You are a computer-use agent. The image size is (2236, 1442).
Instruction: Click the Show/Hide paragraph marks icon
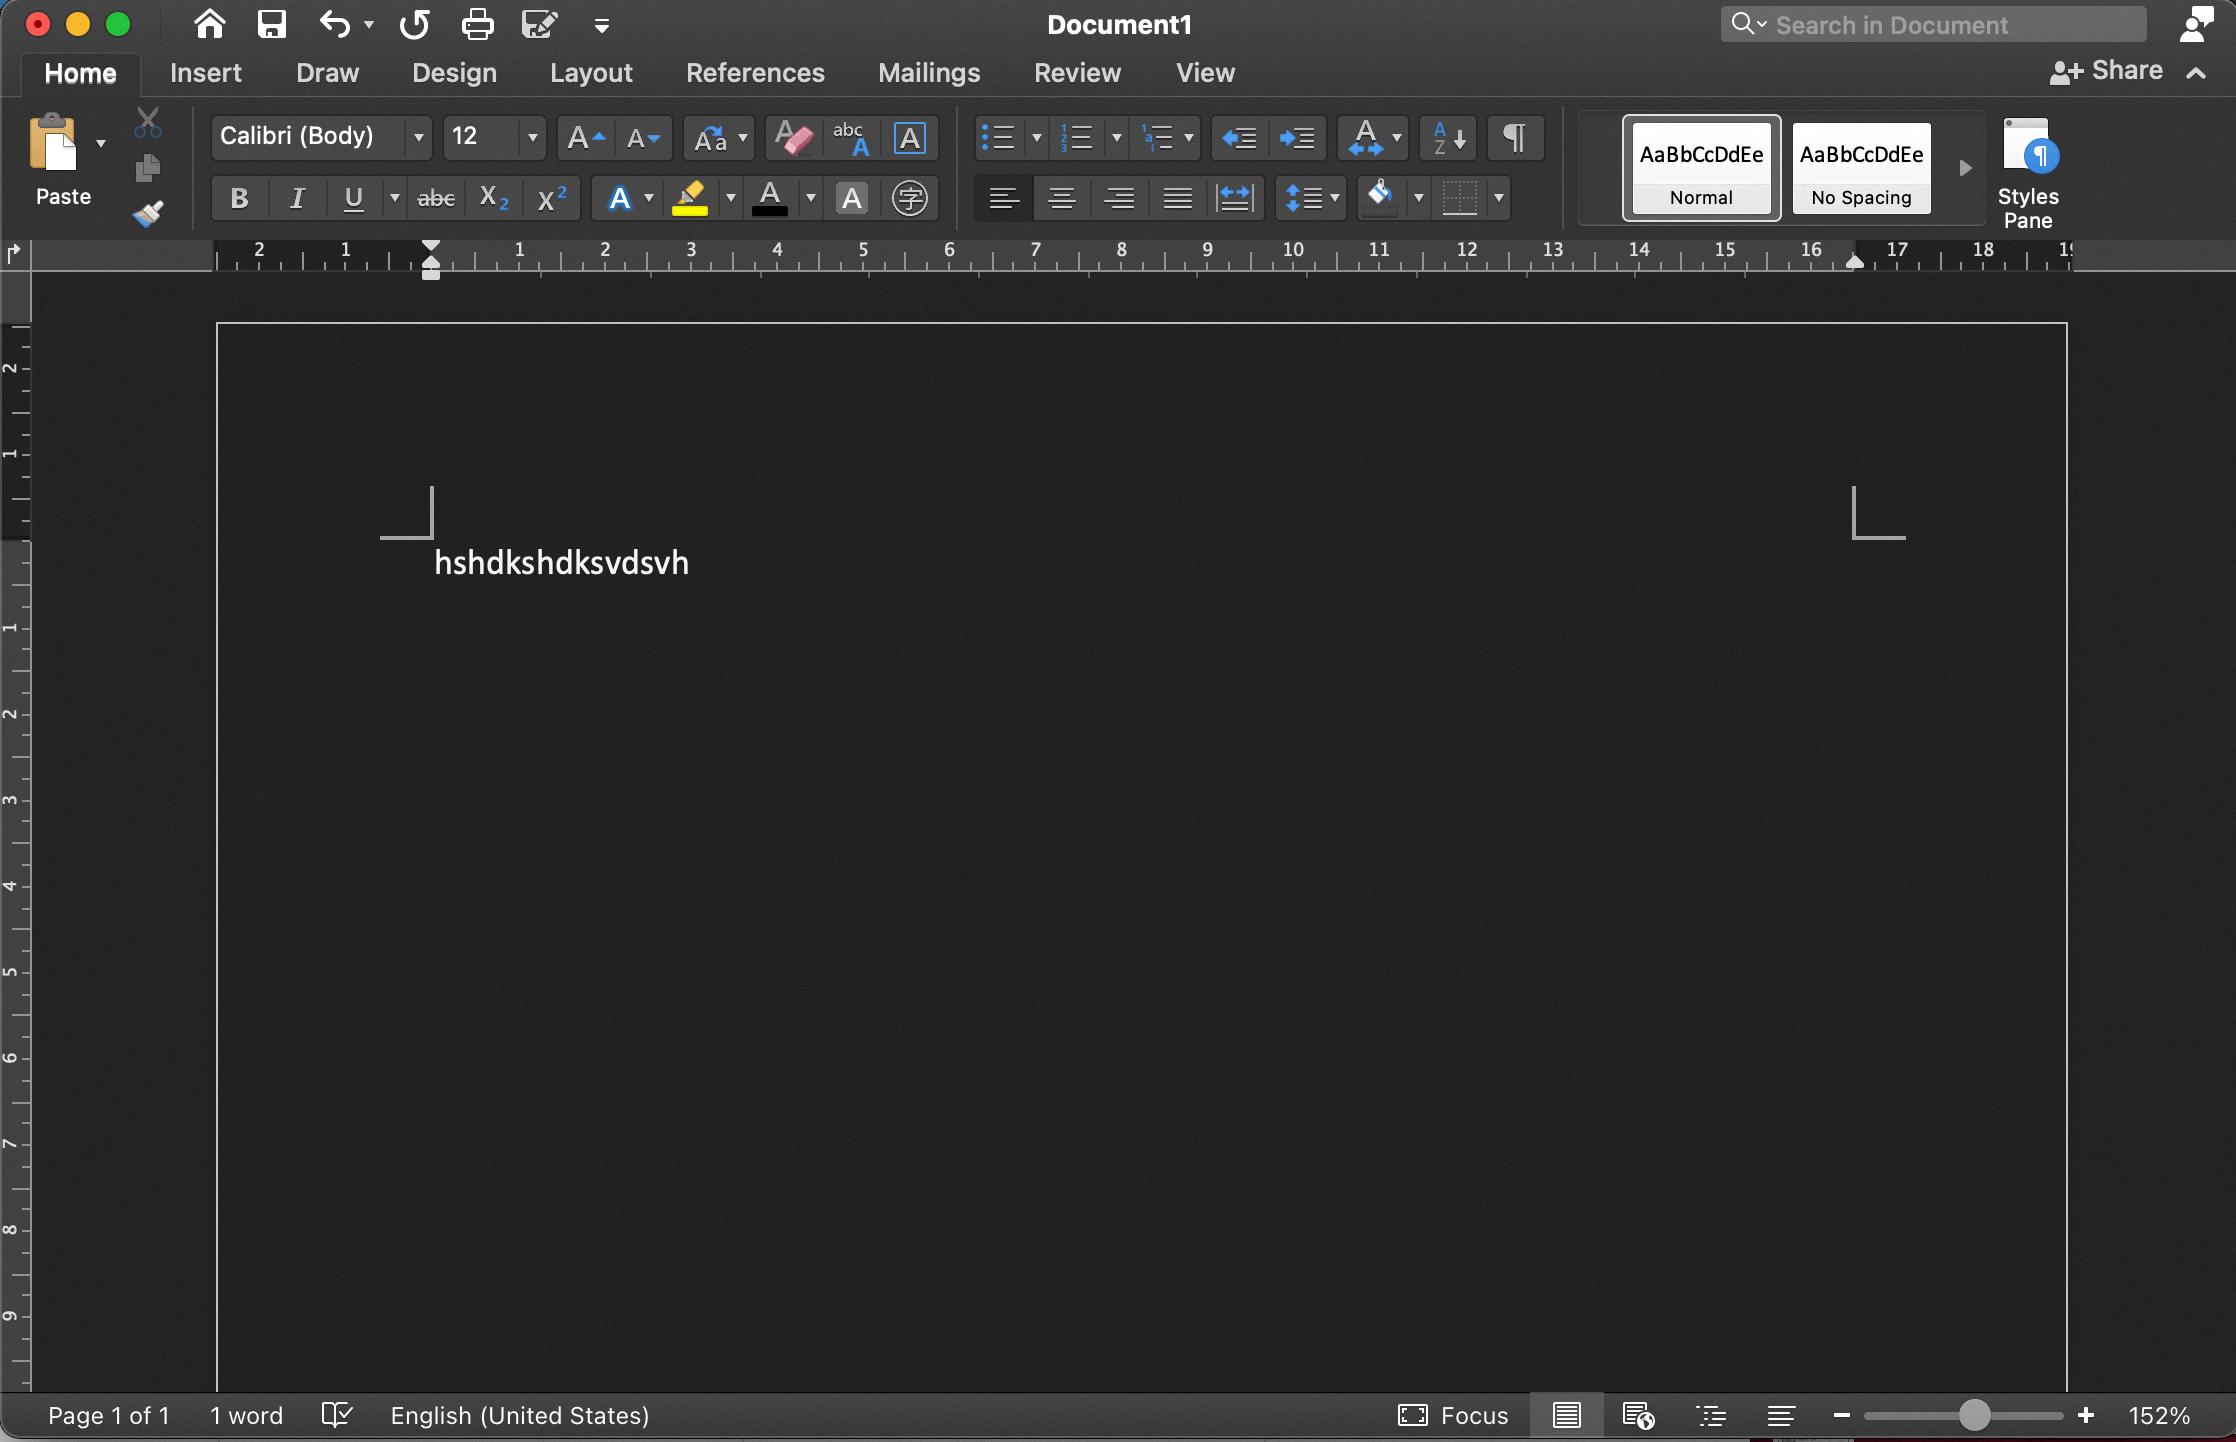tap(1511, 137)
